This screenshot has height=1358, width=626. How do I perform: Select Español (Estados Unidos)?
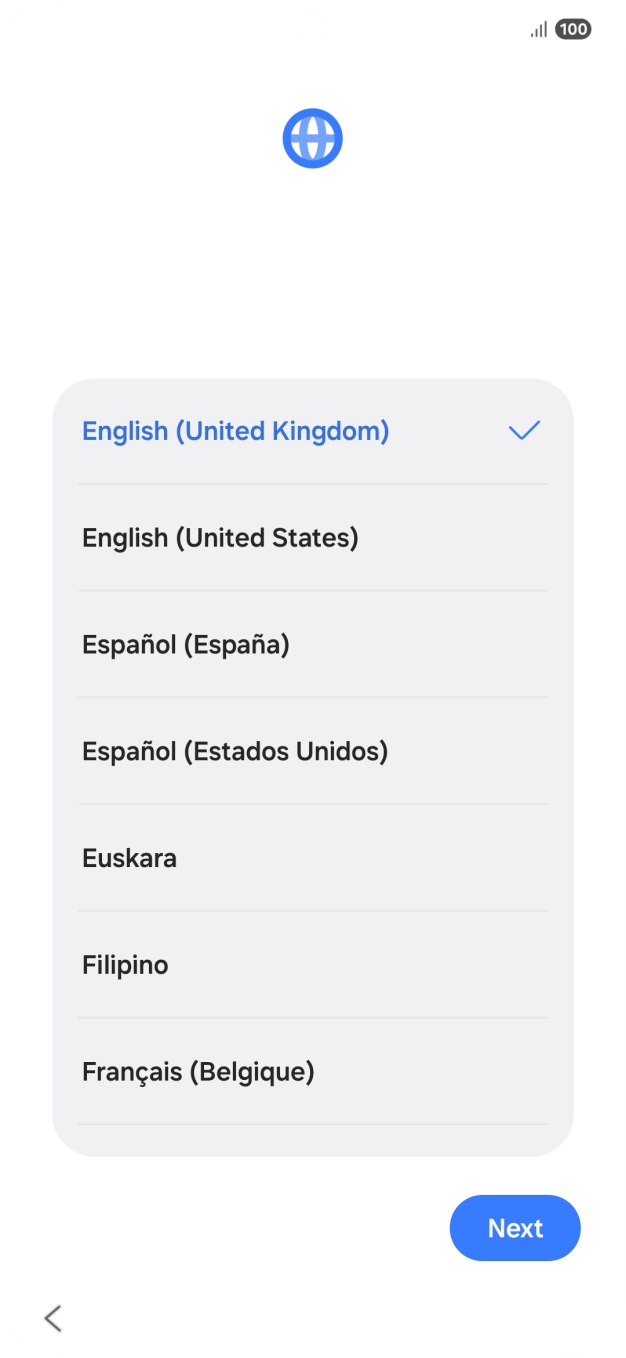234,751
